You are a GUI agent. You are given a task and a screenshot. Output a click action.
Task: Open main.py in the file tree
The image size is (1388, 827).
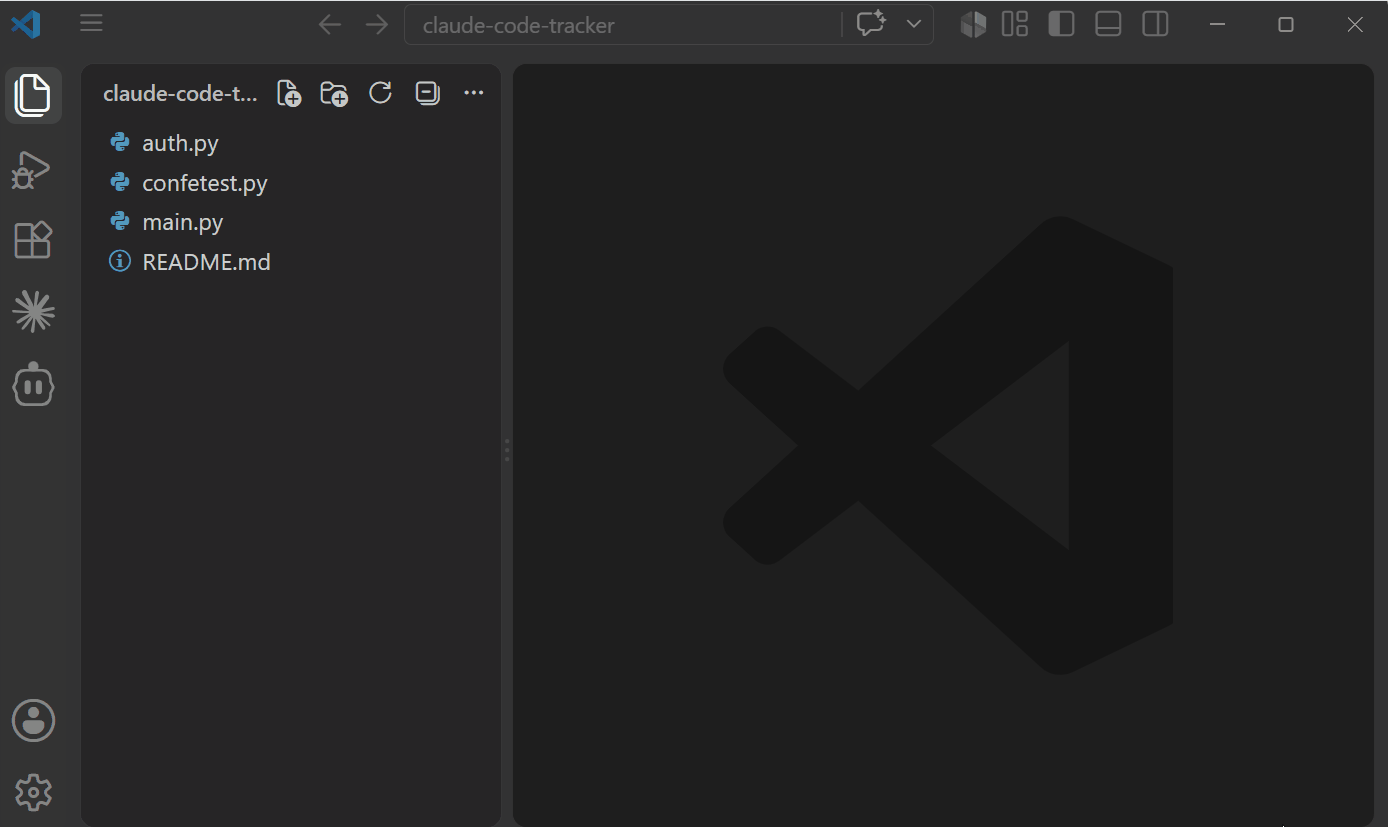(290, 222)
